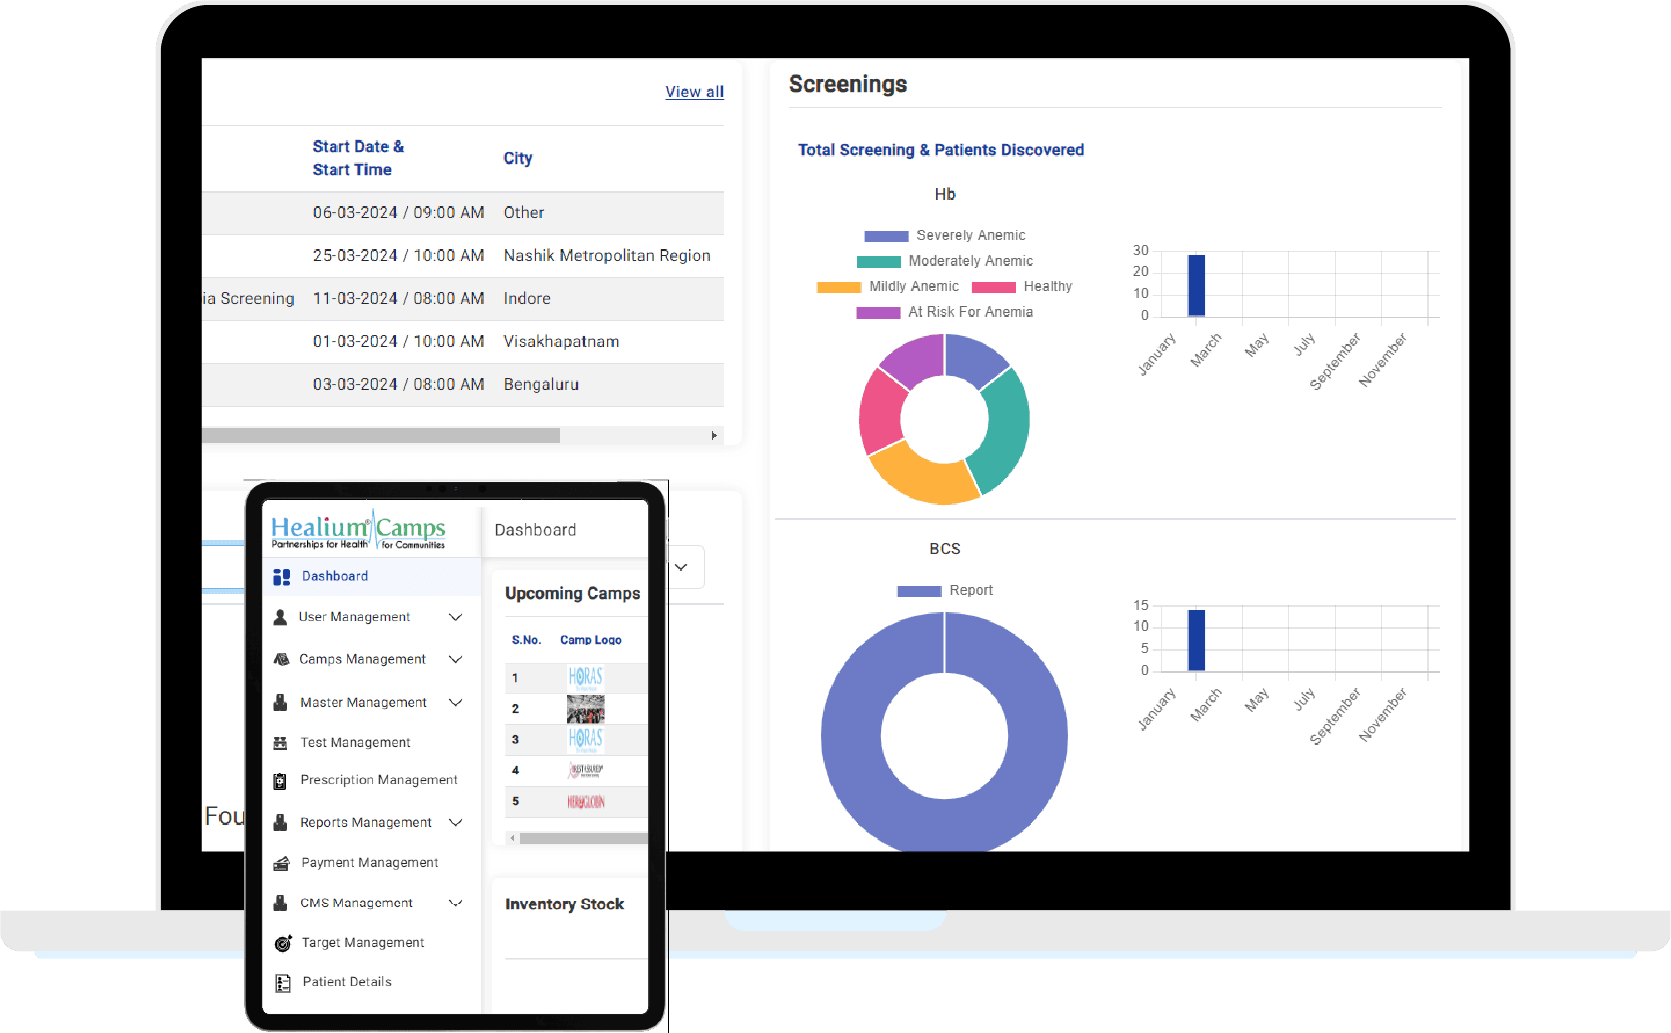The image size is (1671, 1033).
Task: Click the Healium Camps logo
Action: click(x=358, y=530)
